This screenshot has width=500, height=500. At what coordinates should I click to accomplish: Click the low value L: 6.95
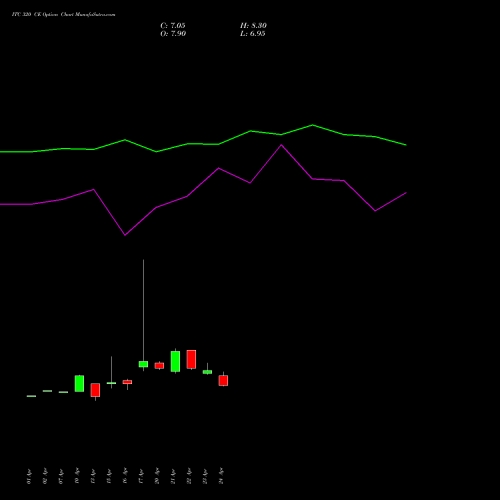[x=253, y=34]
